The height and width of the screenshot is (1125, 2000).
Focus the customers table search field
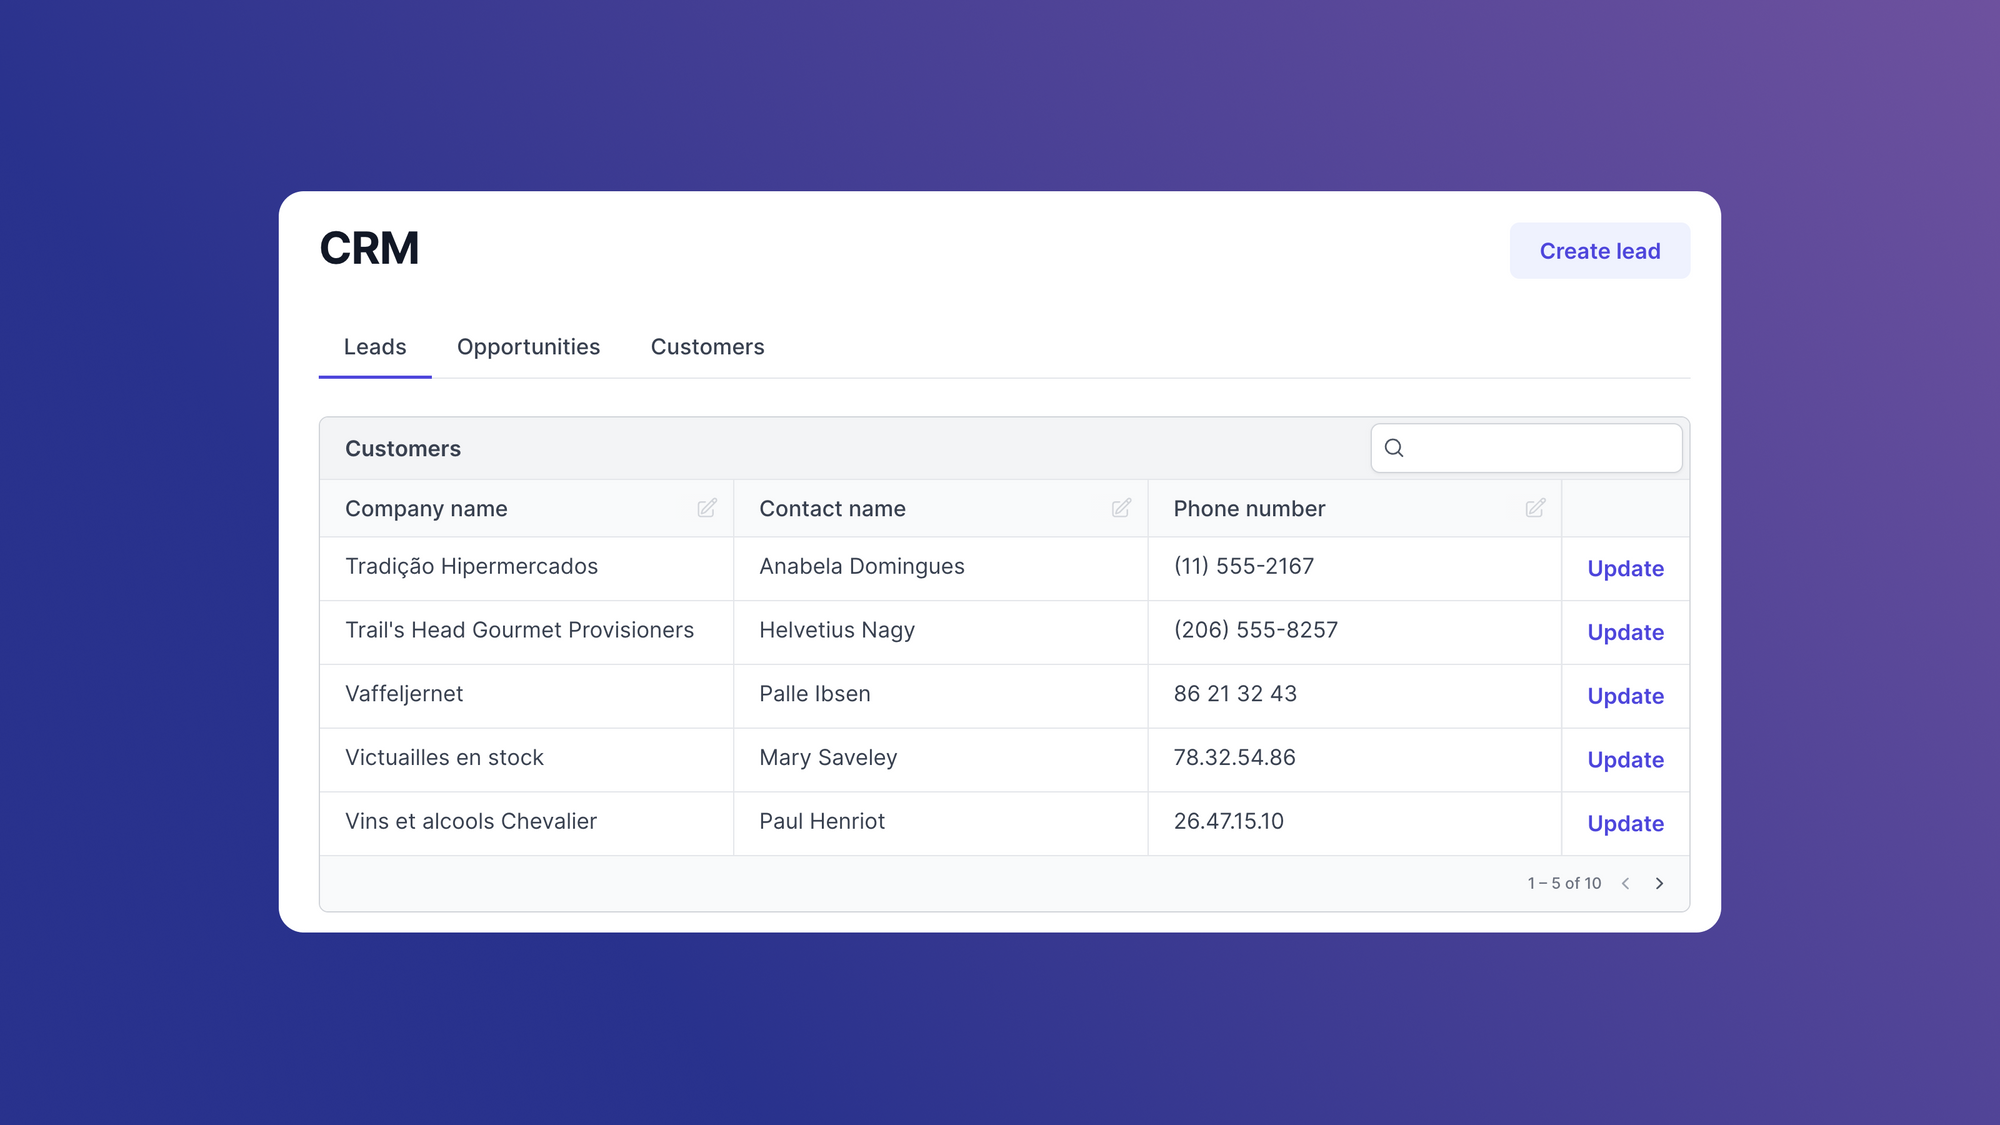tap(1526, 448)
